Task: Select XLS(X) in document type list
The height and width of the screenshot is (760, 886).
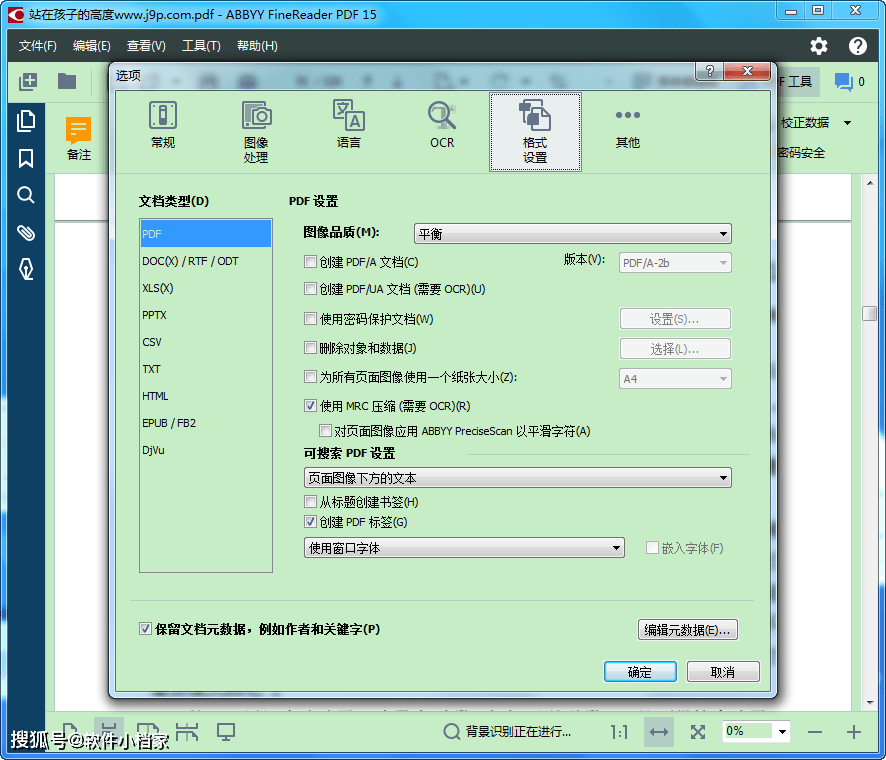Action: [x=206, y=288]
